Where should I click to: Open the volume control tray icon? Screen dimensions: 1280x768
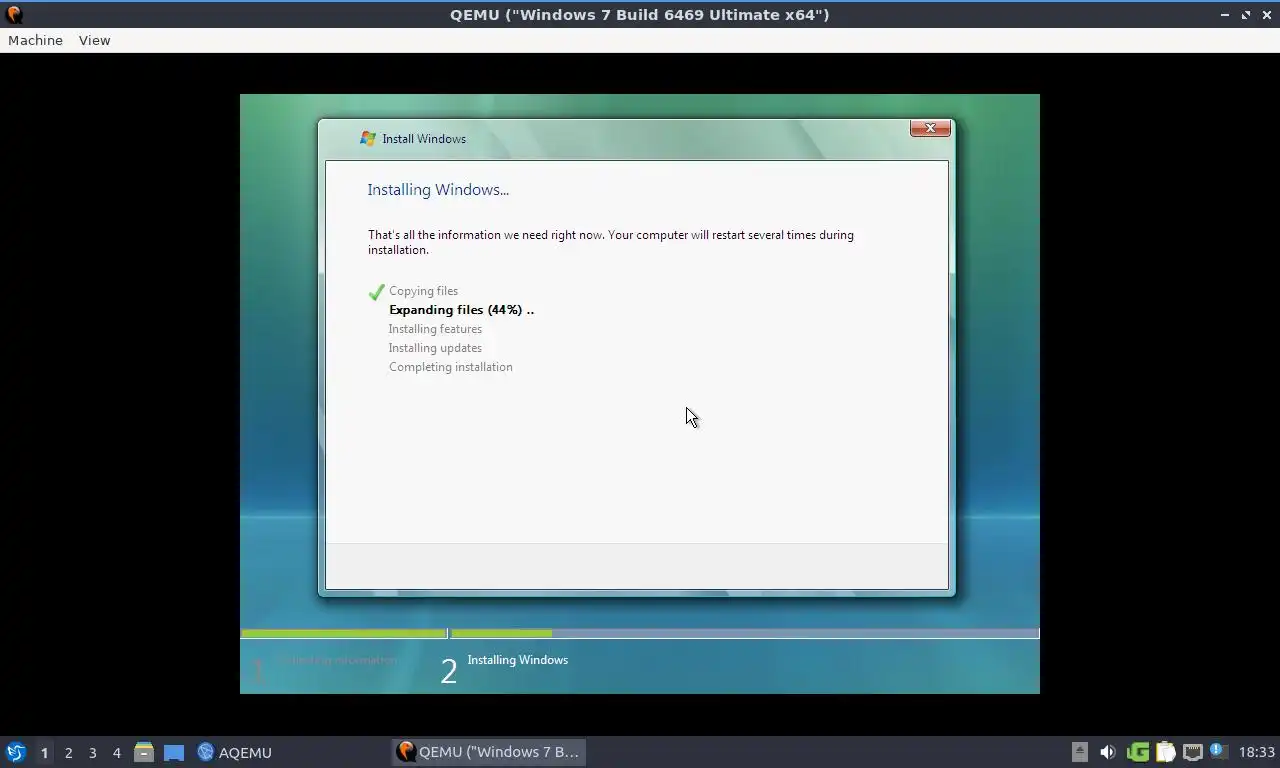[1108, 752]
